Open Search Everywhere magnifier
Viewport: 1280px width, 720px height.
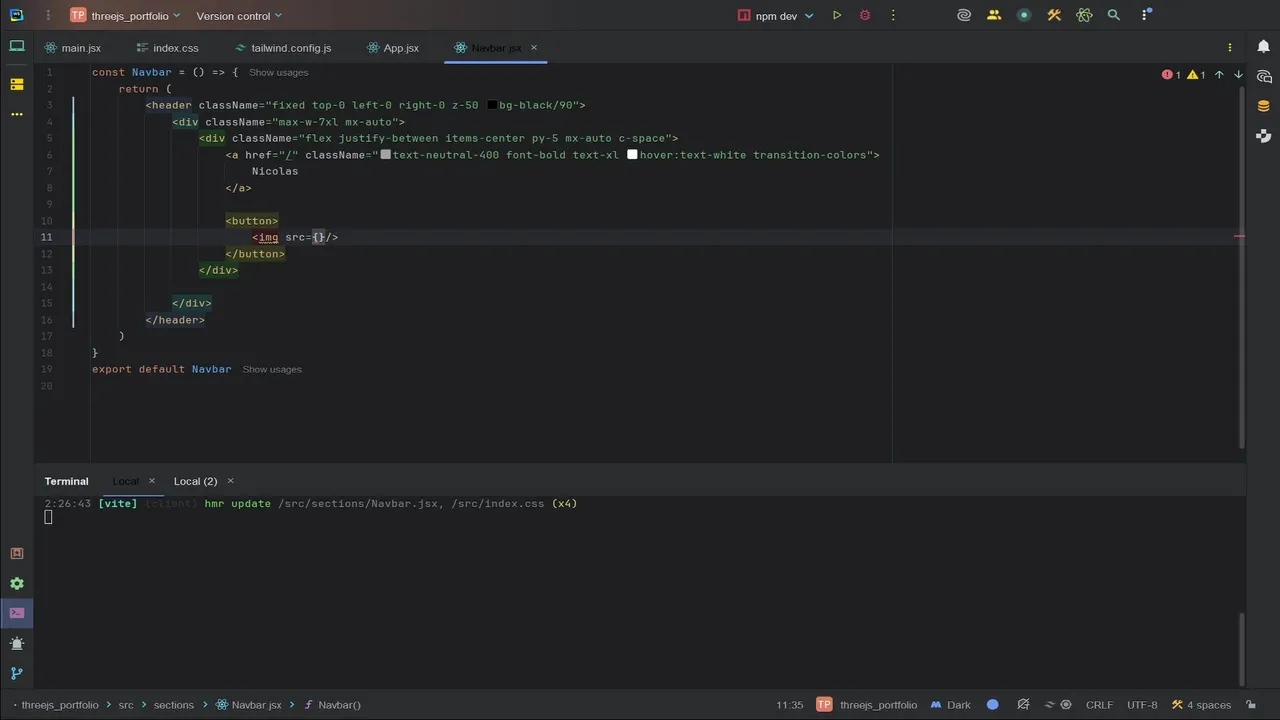1114,16
